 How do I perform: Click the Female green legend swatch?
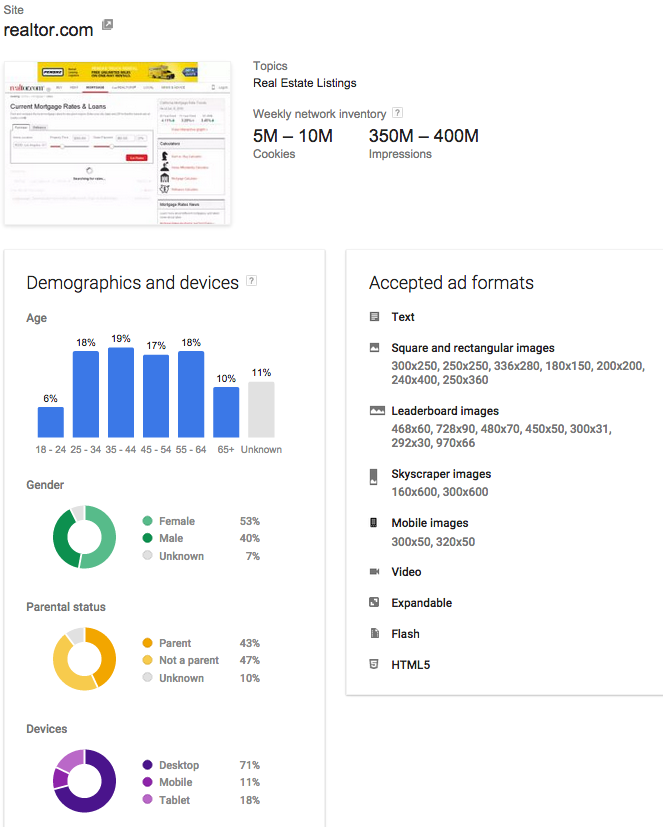click(148, 521)
